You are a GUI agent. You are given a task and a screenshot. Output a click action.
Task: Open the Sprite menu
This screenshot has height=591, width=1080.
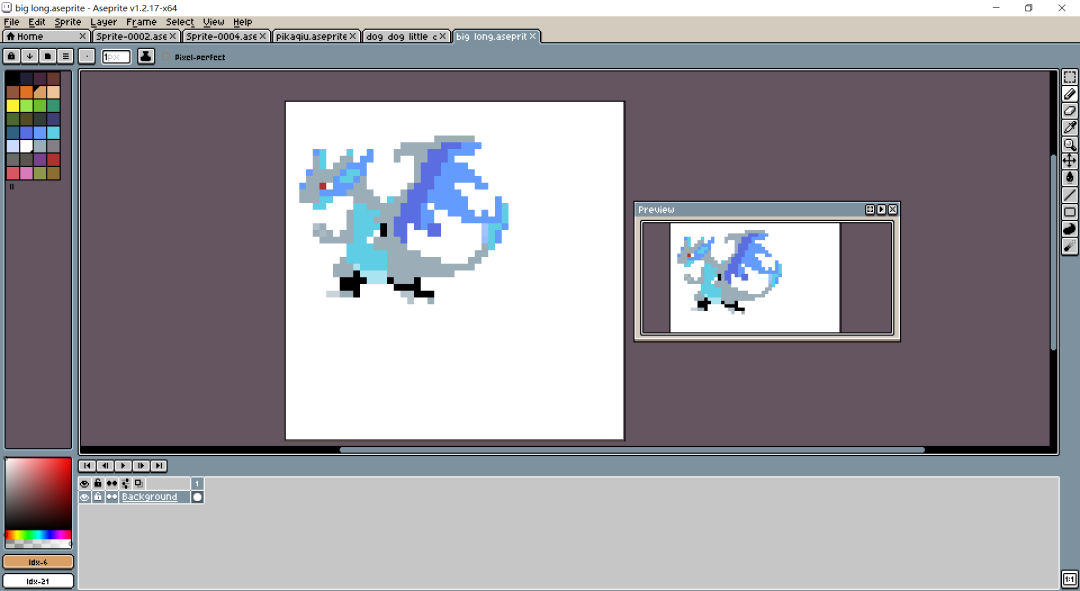tap(68, 22)
